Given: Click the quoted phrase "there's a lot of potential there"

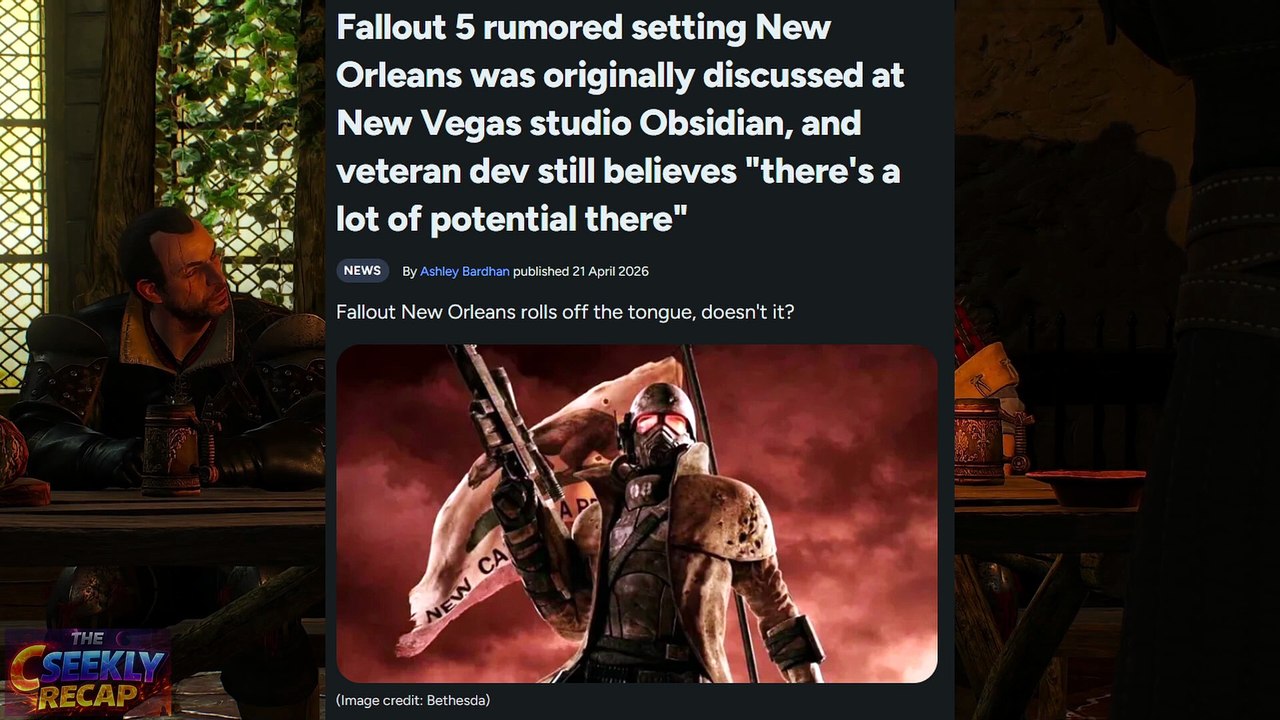Looking at the screenshot, I should (x=618, y=195).
